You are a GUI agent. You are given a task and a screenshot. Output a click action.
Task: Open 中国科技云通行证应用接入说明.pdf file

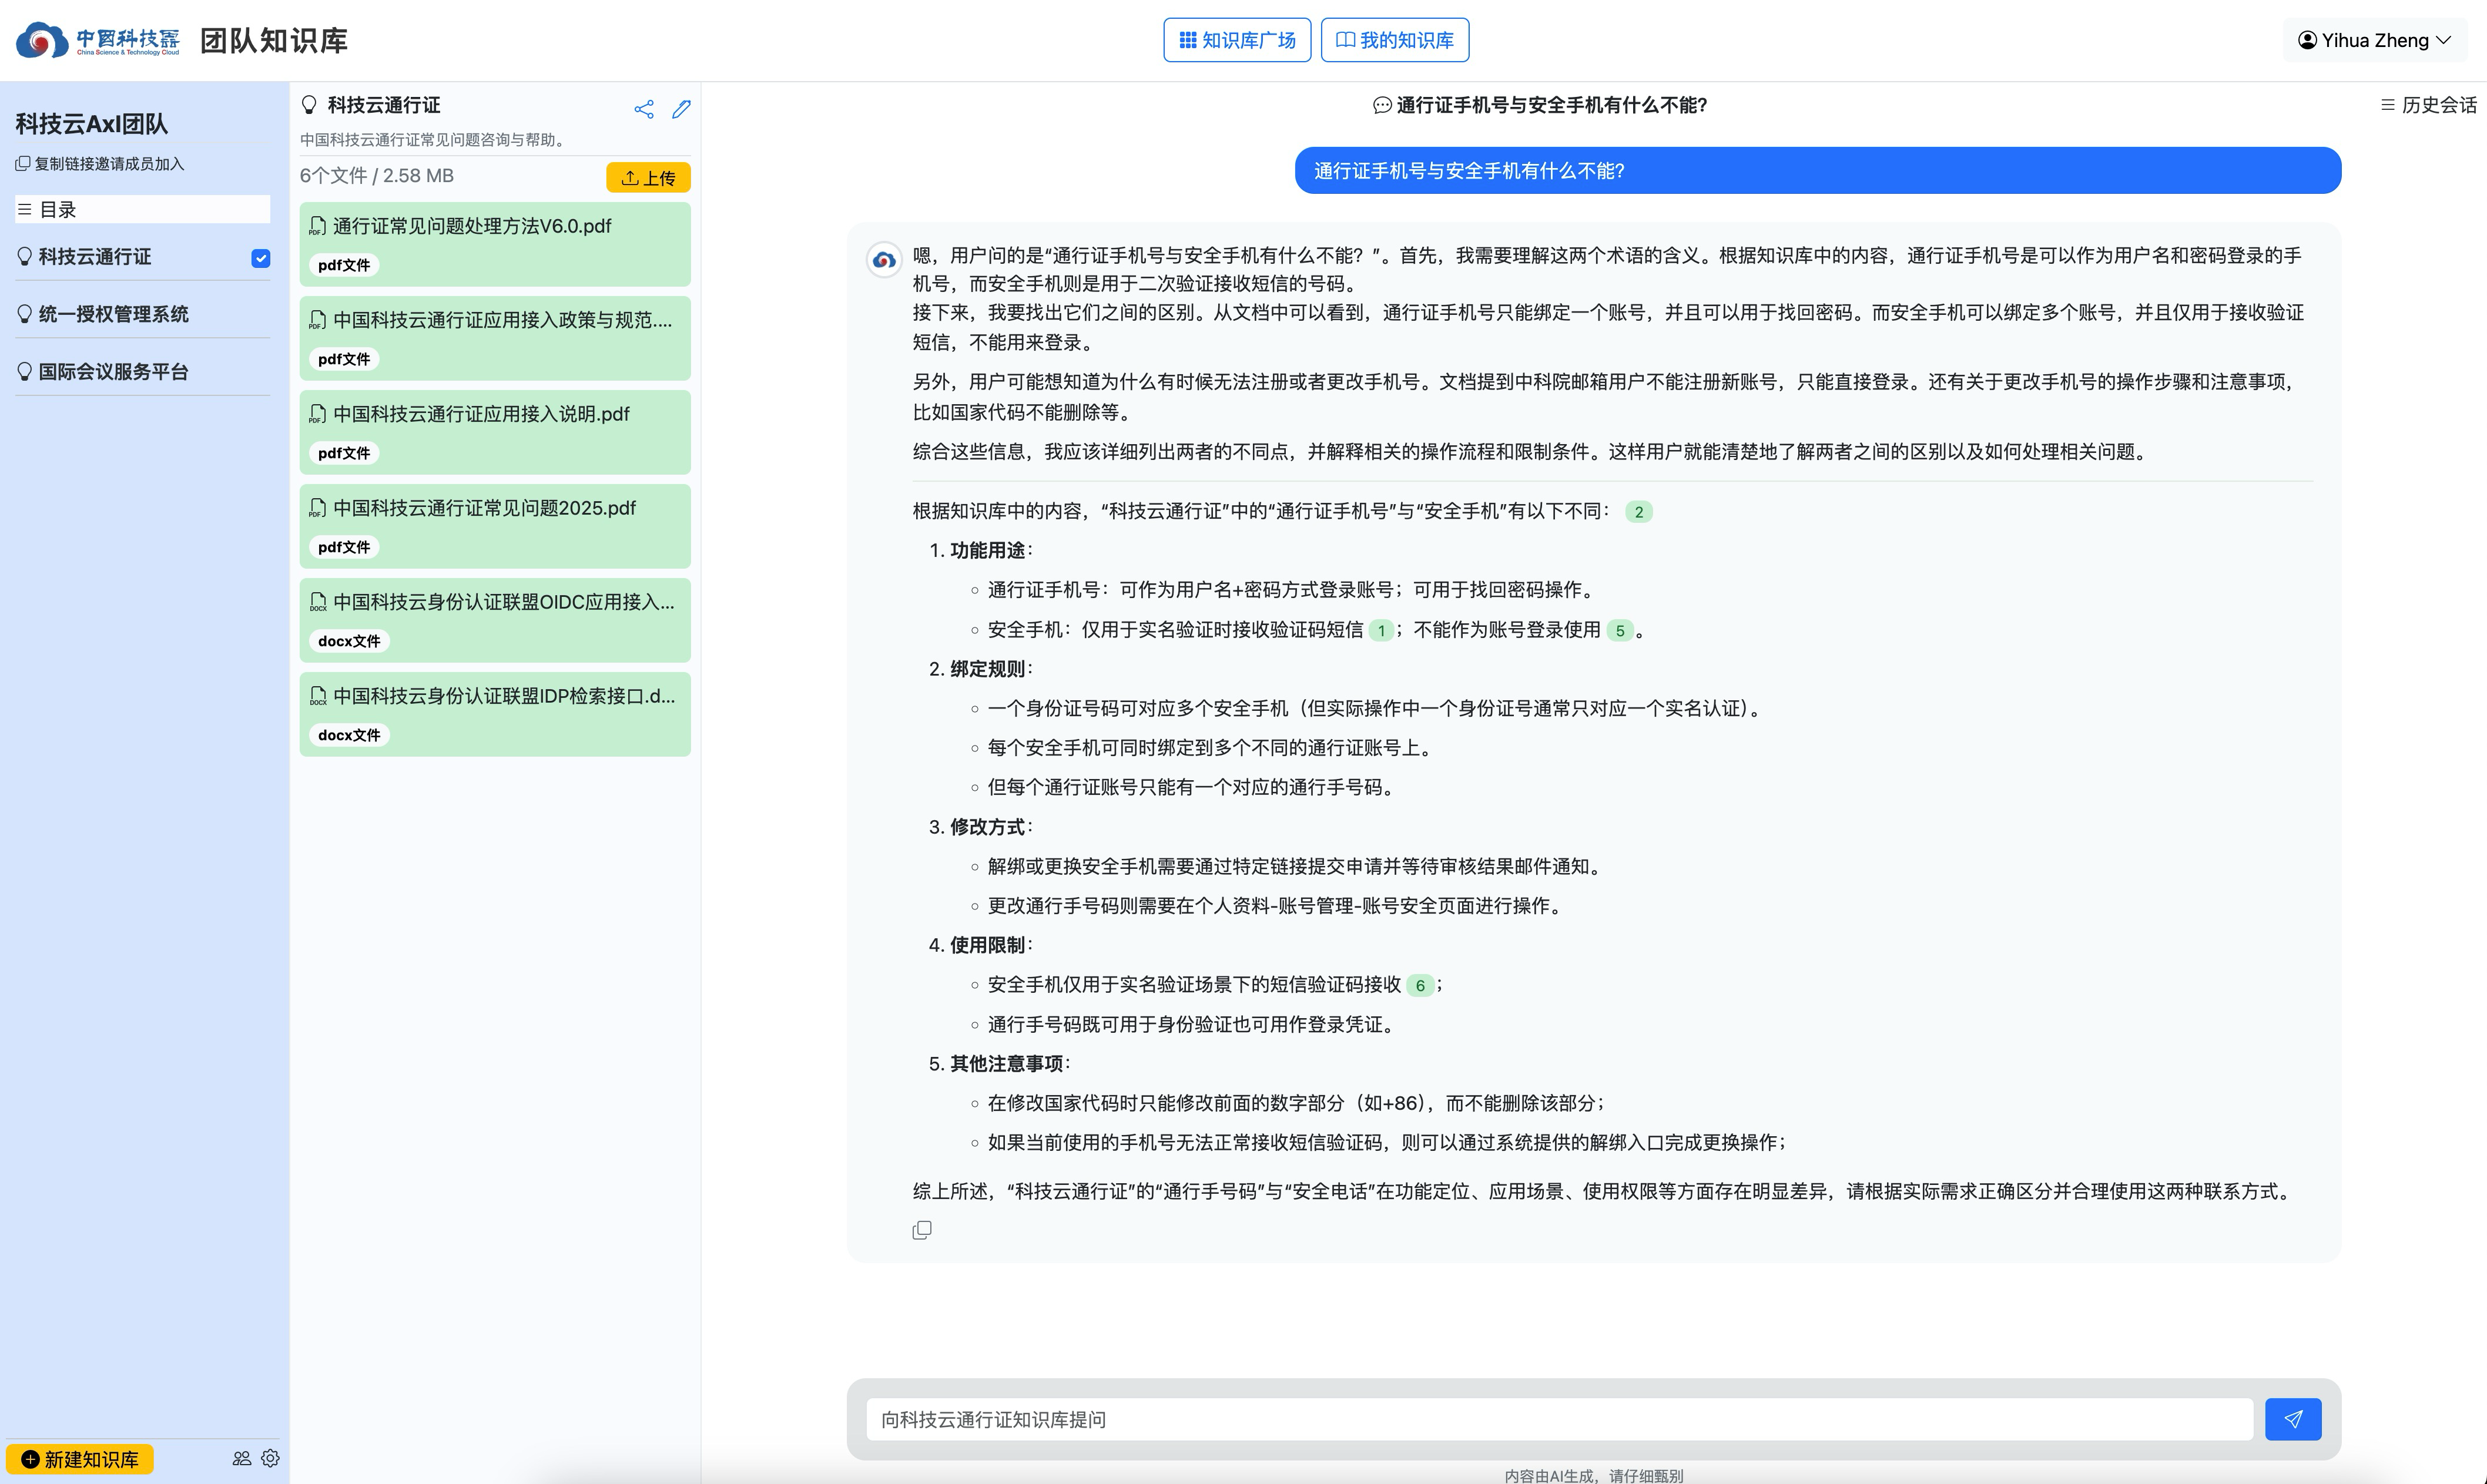[495, 432]
